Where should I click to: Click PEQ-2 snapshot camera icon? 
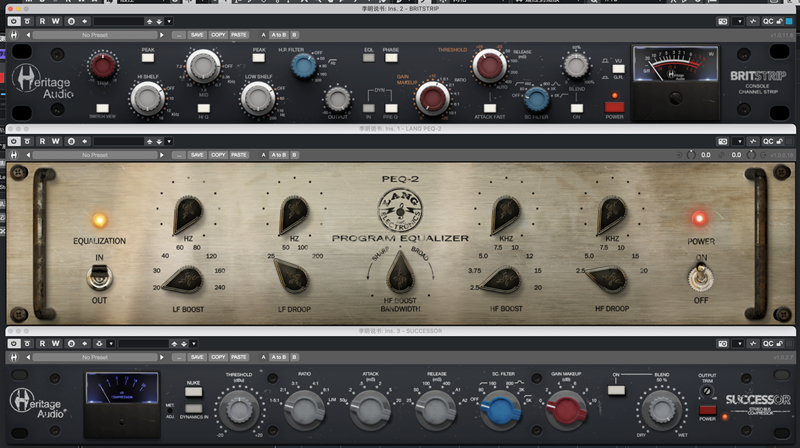722,141
